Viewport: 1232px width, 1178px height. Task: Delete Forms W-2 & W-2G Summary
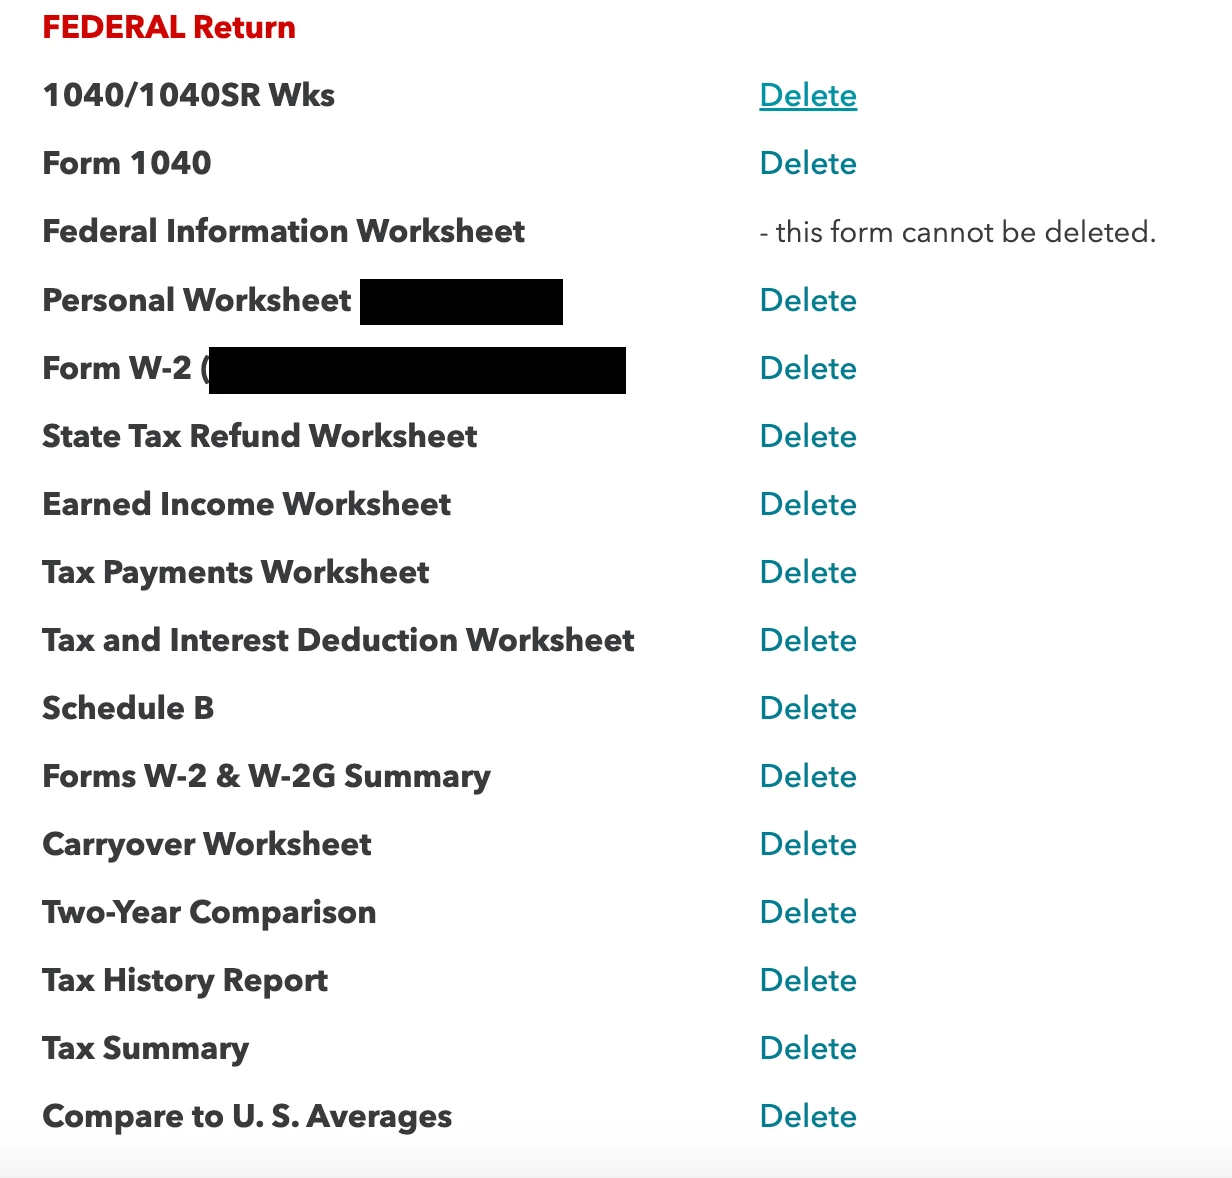click(x=808, y=776)
